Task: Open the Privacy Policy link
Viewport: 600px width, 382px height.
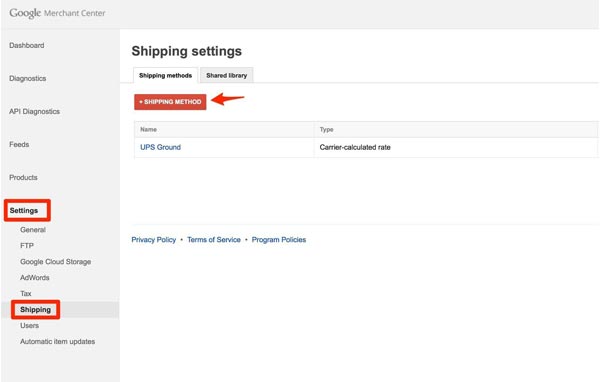Action: click(x=153, y=240)
